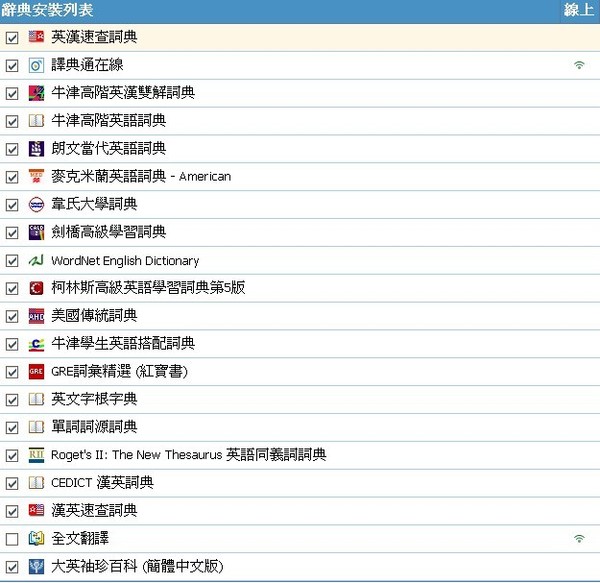Viewport: 600px width, 583px height.
Task: Click the 麥克米蘭英語詞典 MED icon
Action: [36, 176]
